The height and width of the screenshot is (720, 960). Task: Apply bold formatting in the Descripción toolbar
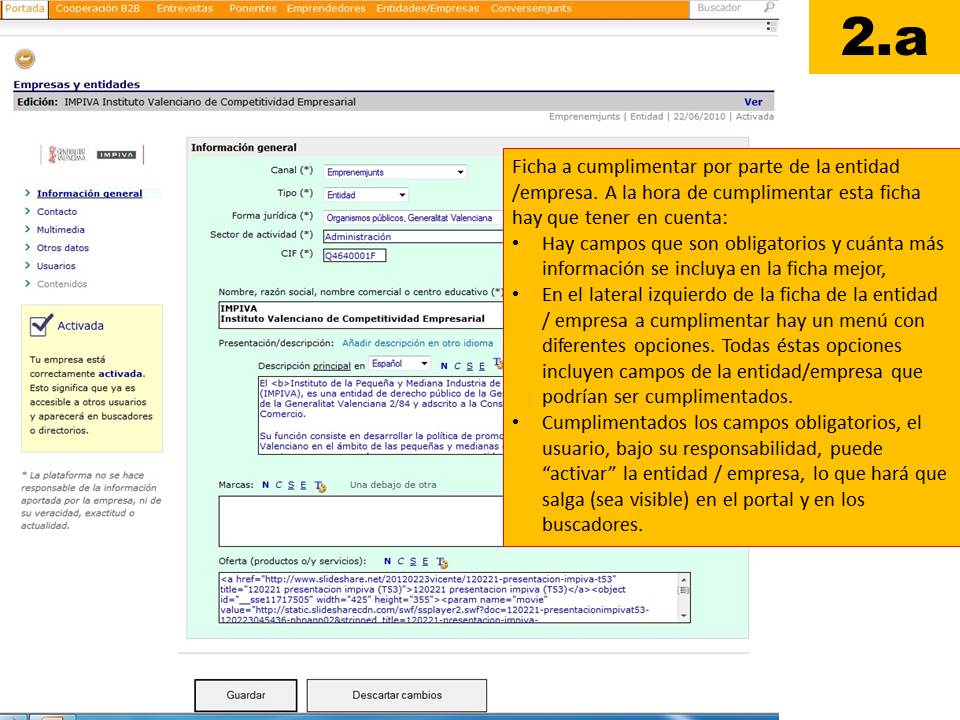pos(444,365)
